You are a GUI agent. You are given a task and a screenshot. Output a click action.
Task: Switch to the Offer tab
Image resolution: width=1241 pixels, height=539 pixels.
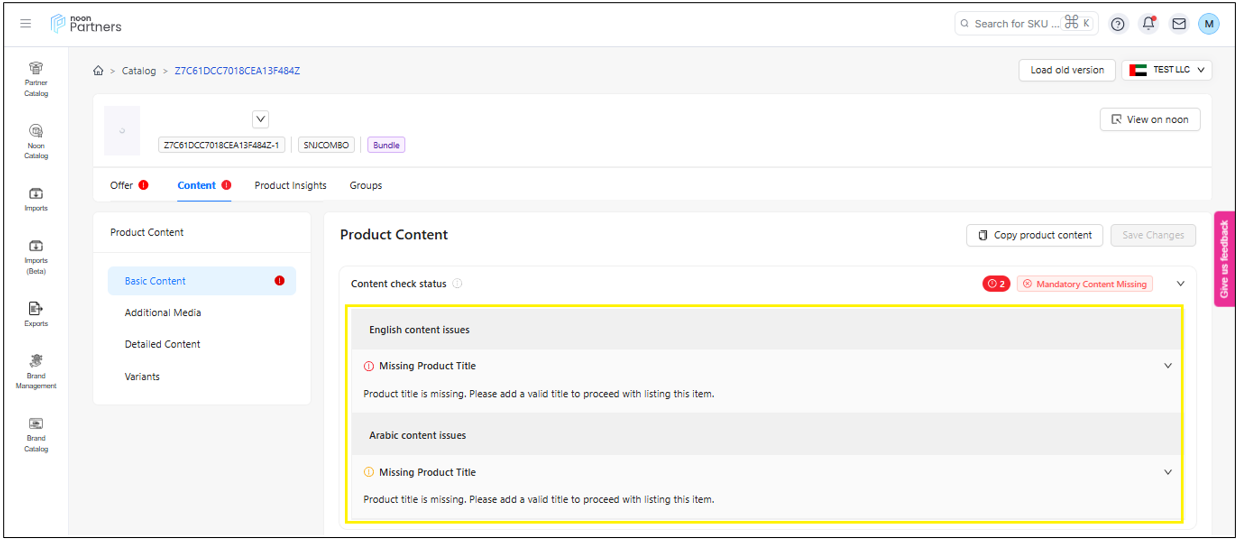[x=122, y=185]
